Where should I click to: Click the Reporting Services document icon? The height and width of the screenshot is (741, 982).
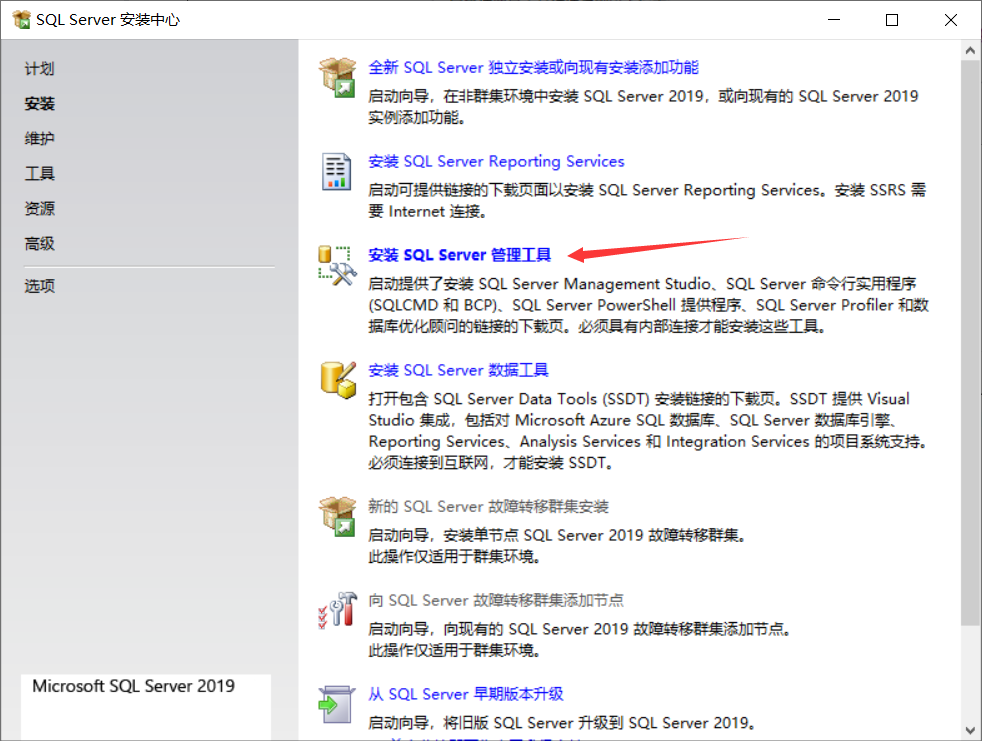(x=337, y=171)
